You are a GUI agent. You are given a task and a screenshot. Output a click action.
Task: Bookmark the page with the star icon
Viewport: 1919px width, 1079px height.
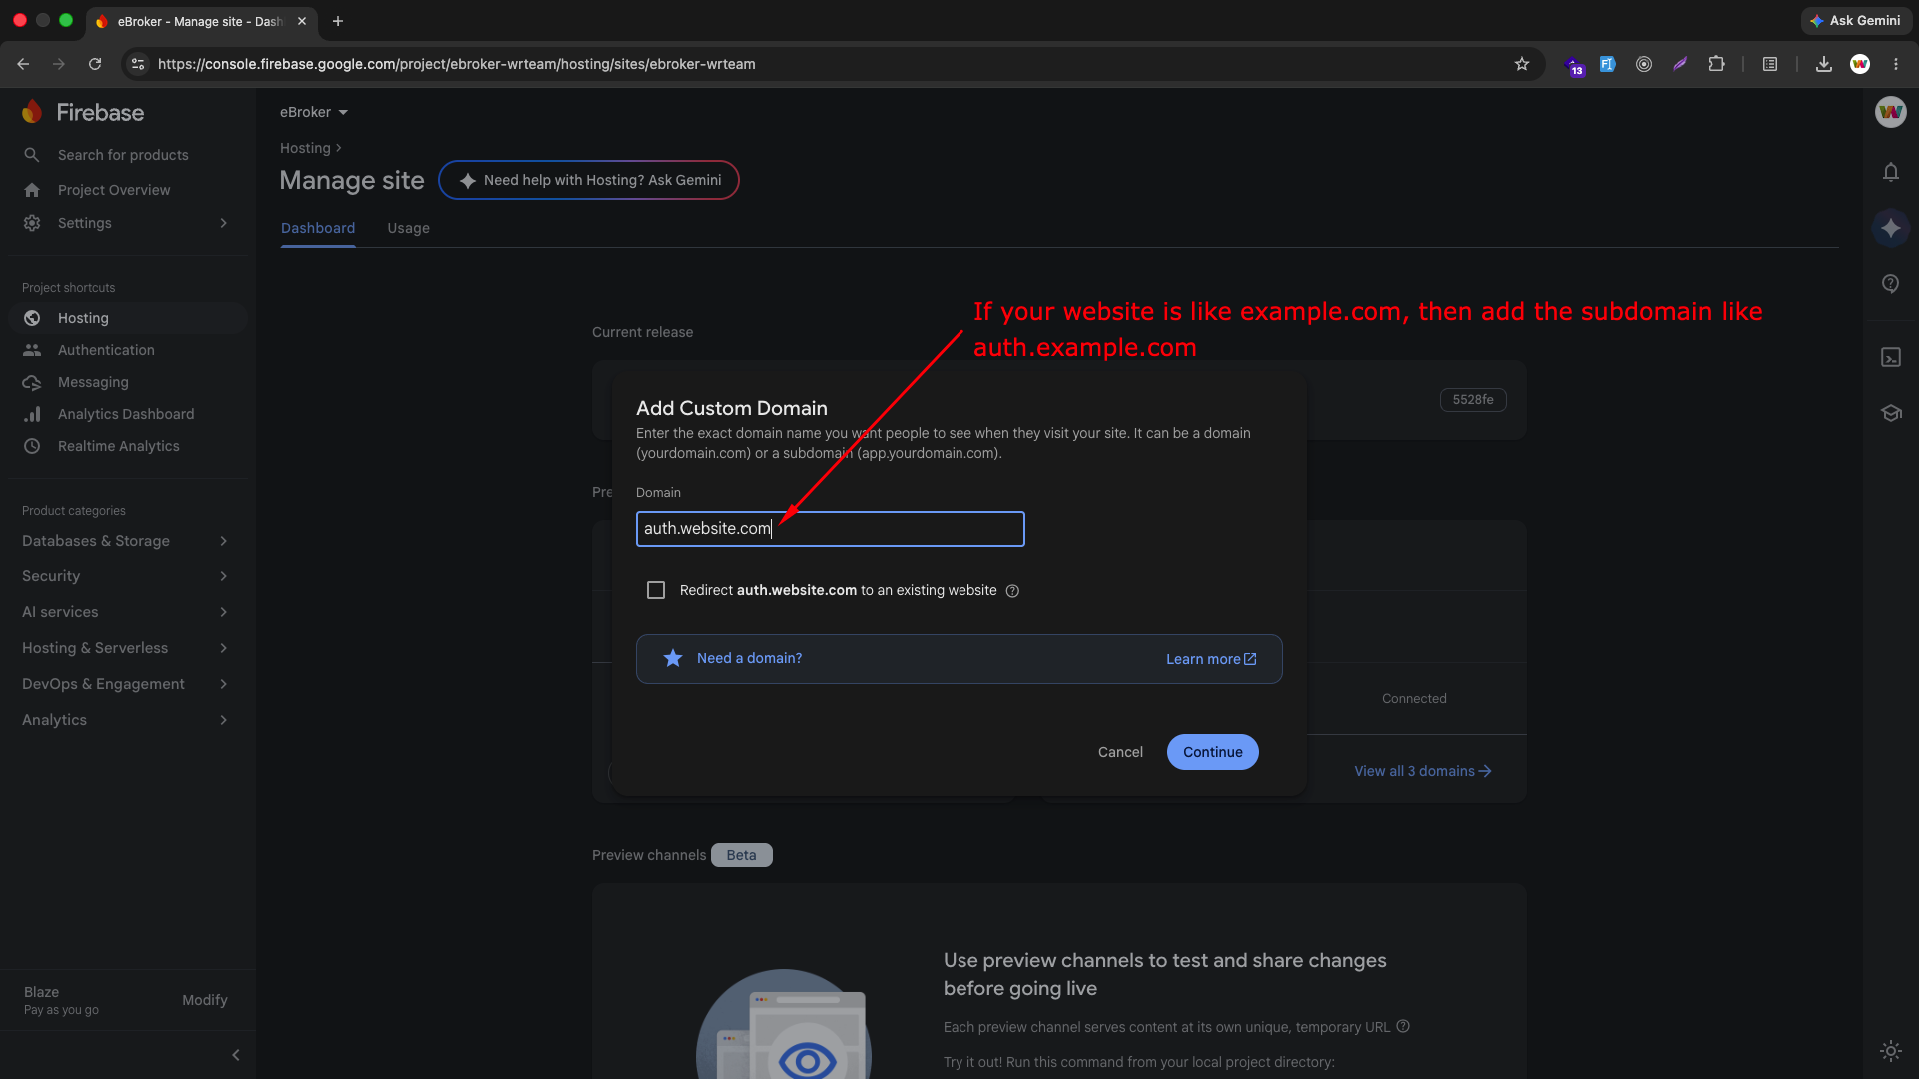tap(1522, 64)
